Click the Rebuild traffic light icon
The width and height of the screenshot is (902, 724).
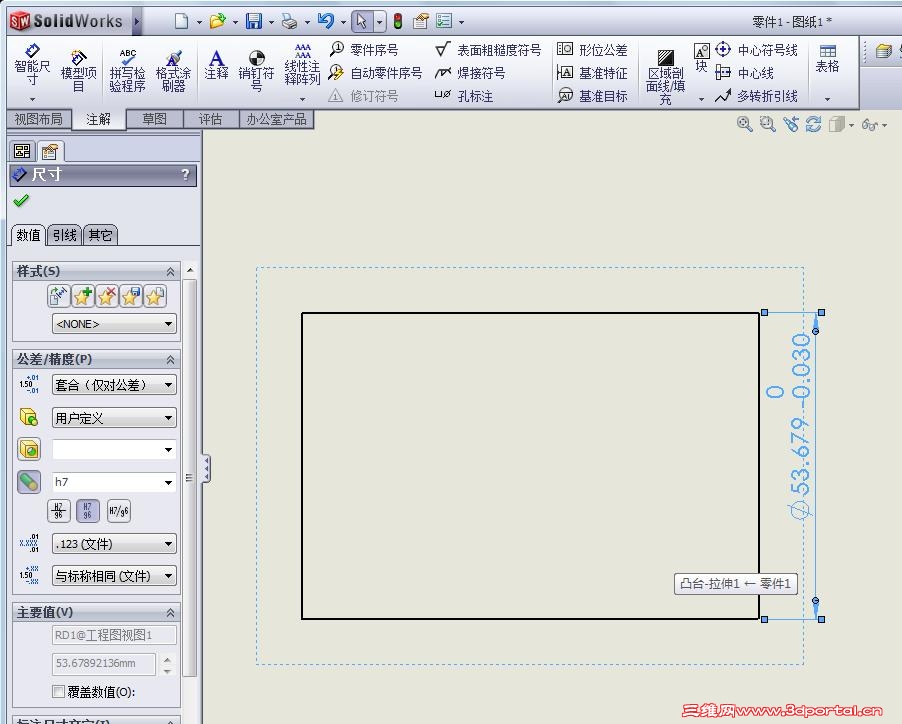pyautogui.click(x=398, y=22)
